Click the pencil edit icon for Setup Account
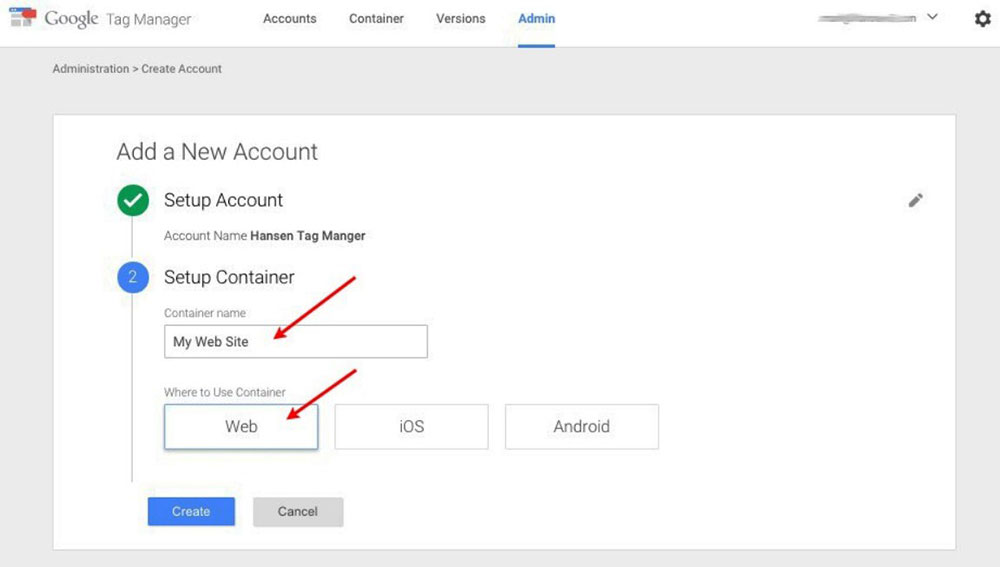 click(915, 200)
